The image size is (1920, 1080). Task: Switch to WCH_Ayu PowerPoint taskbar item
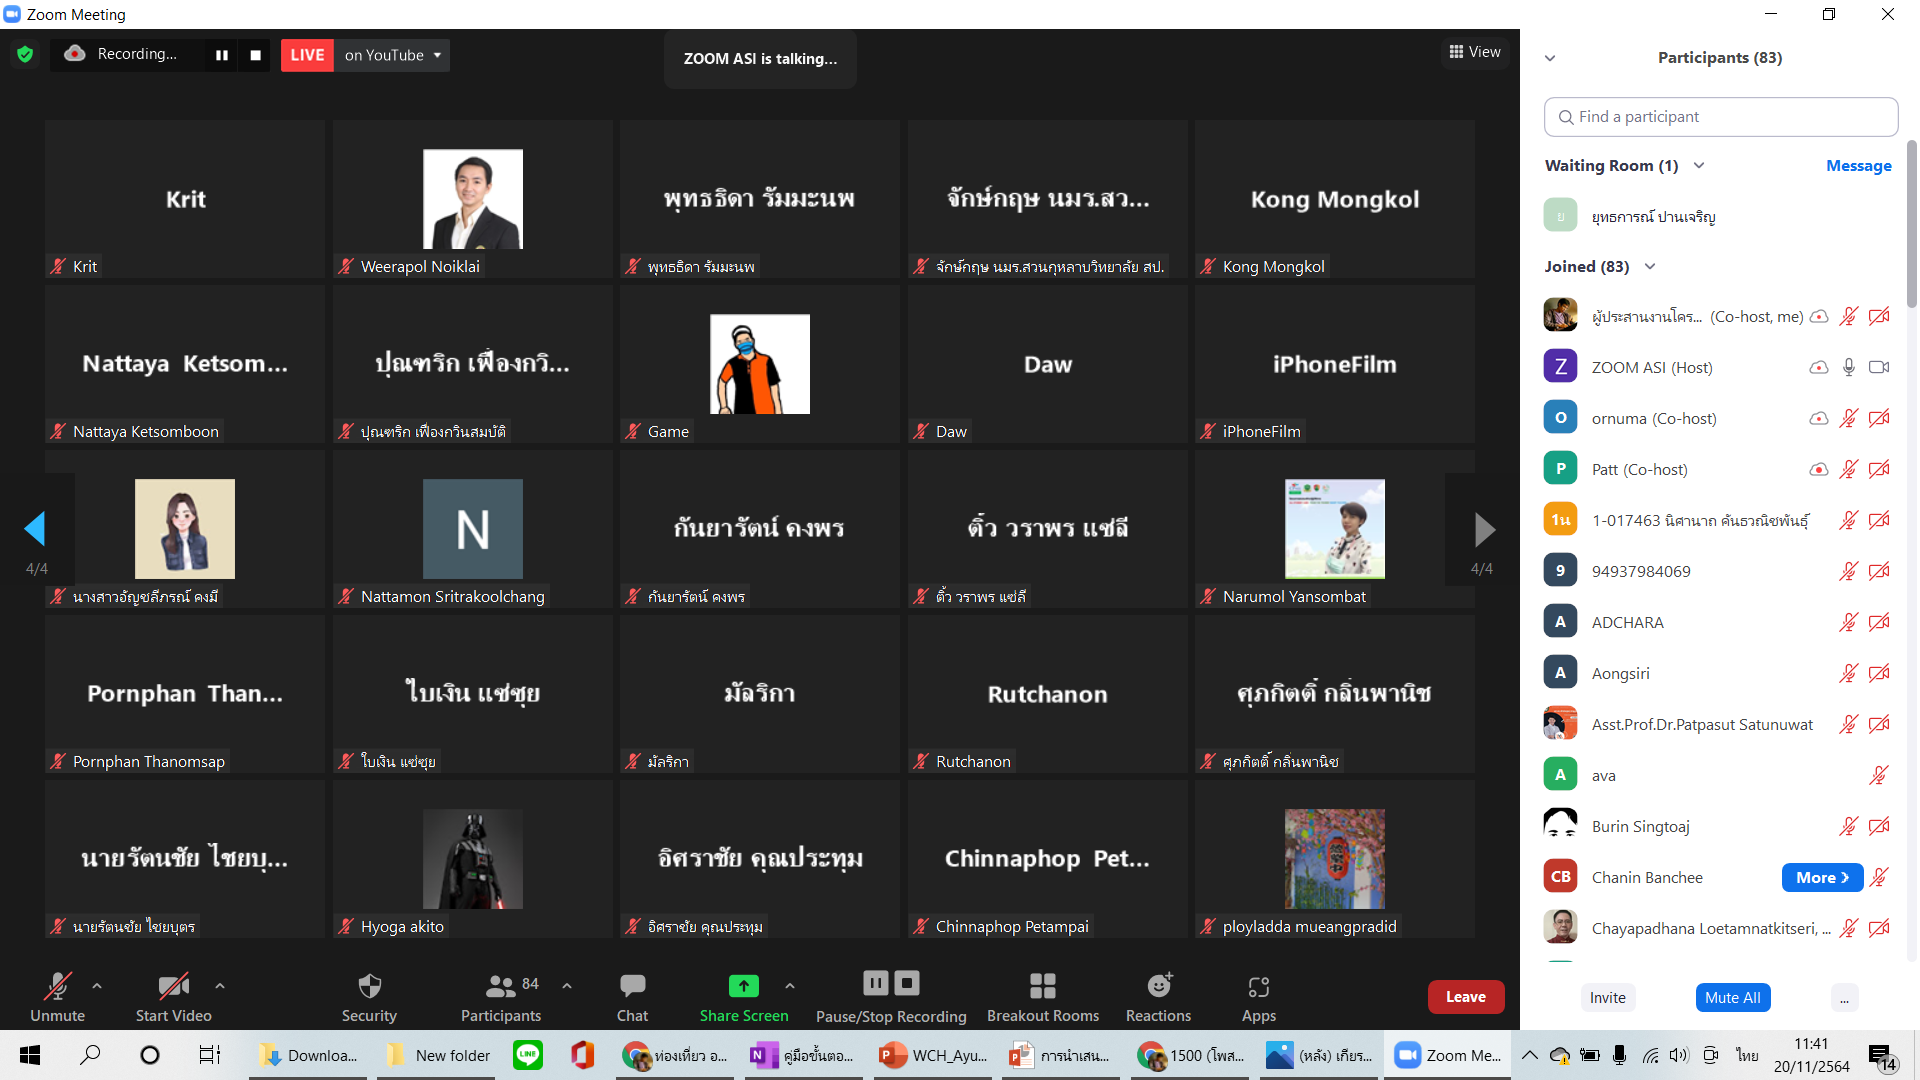934,1055
